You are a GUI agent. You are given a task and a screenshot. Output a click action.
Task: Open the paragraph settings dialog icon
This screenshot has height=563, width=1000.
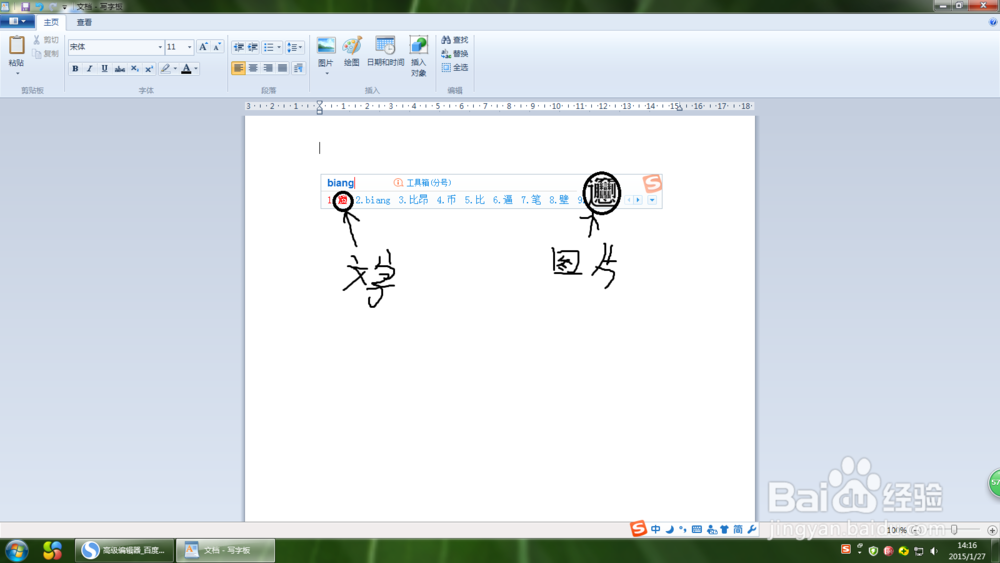(298, 68)
